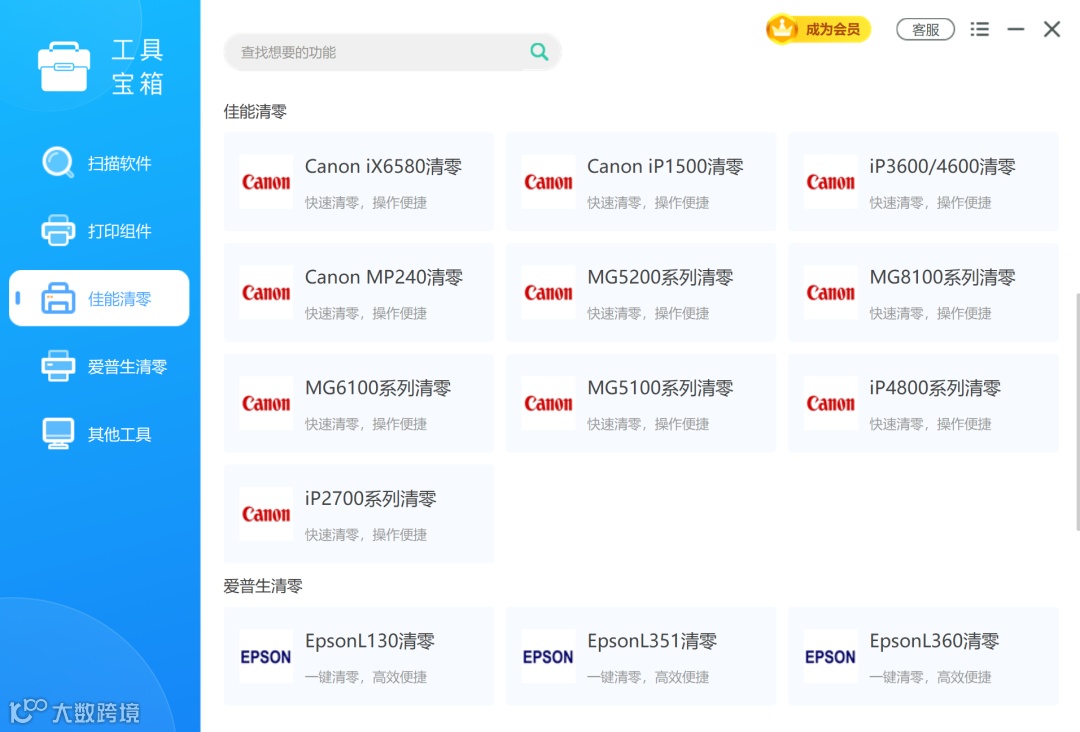Open Canon iP1500清零 card
Viewport: 1080px width, 732px height.
coord(641,182)
